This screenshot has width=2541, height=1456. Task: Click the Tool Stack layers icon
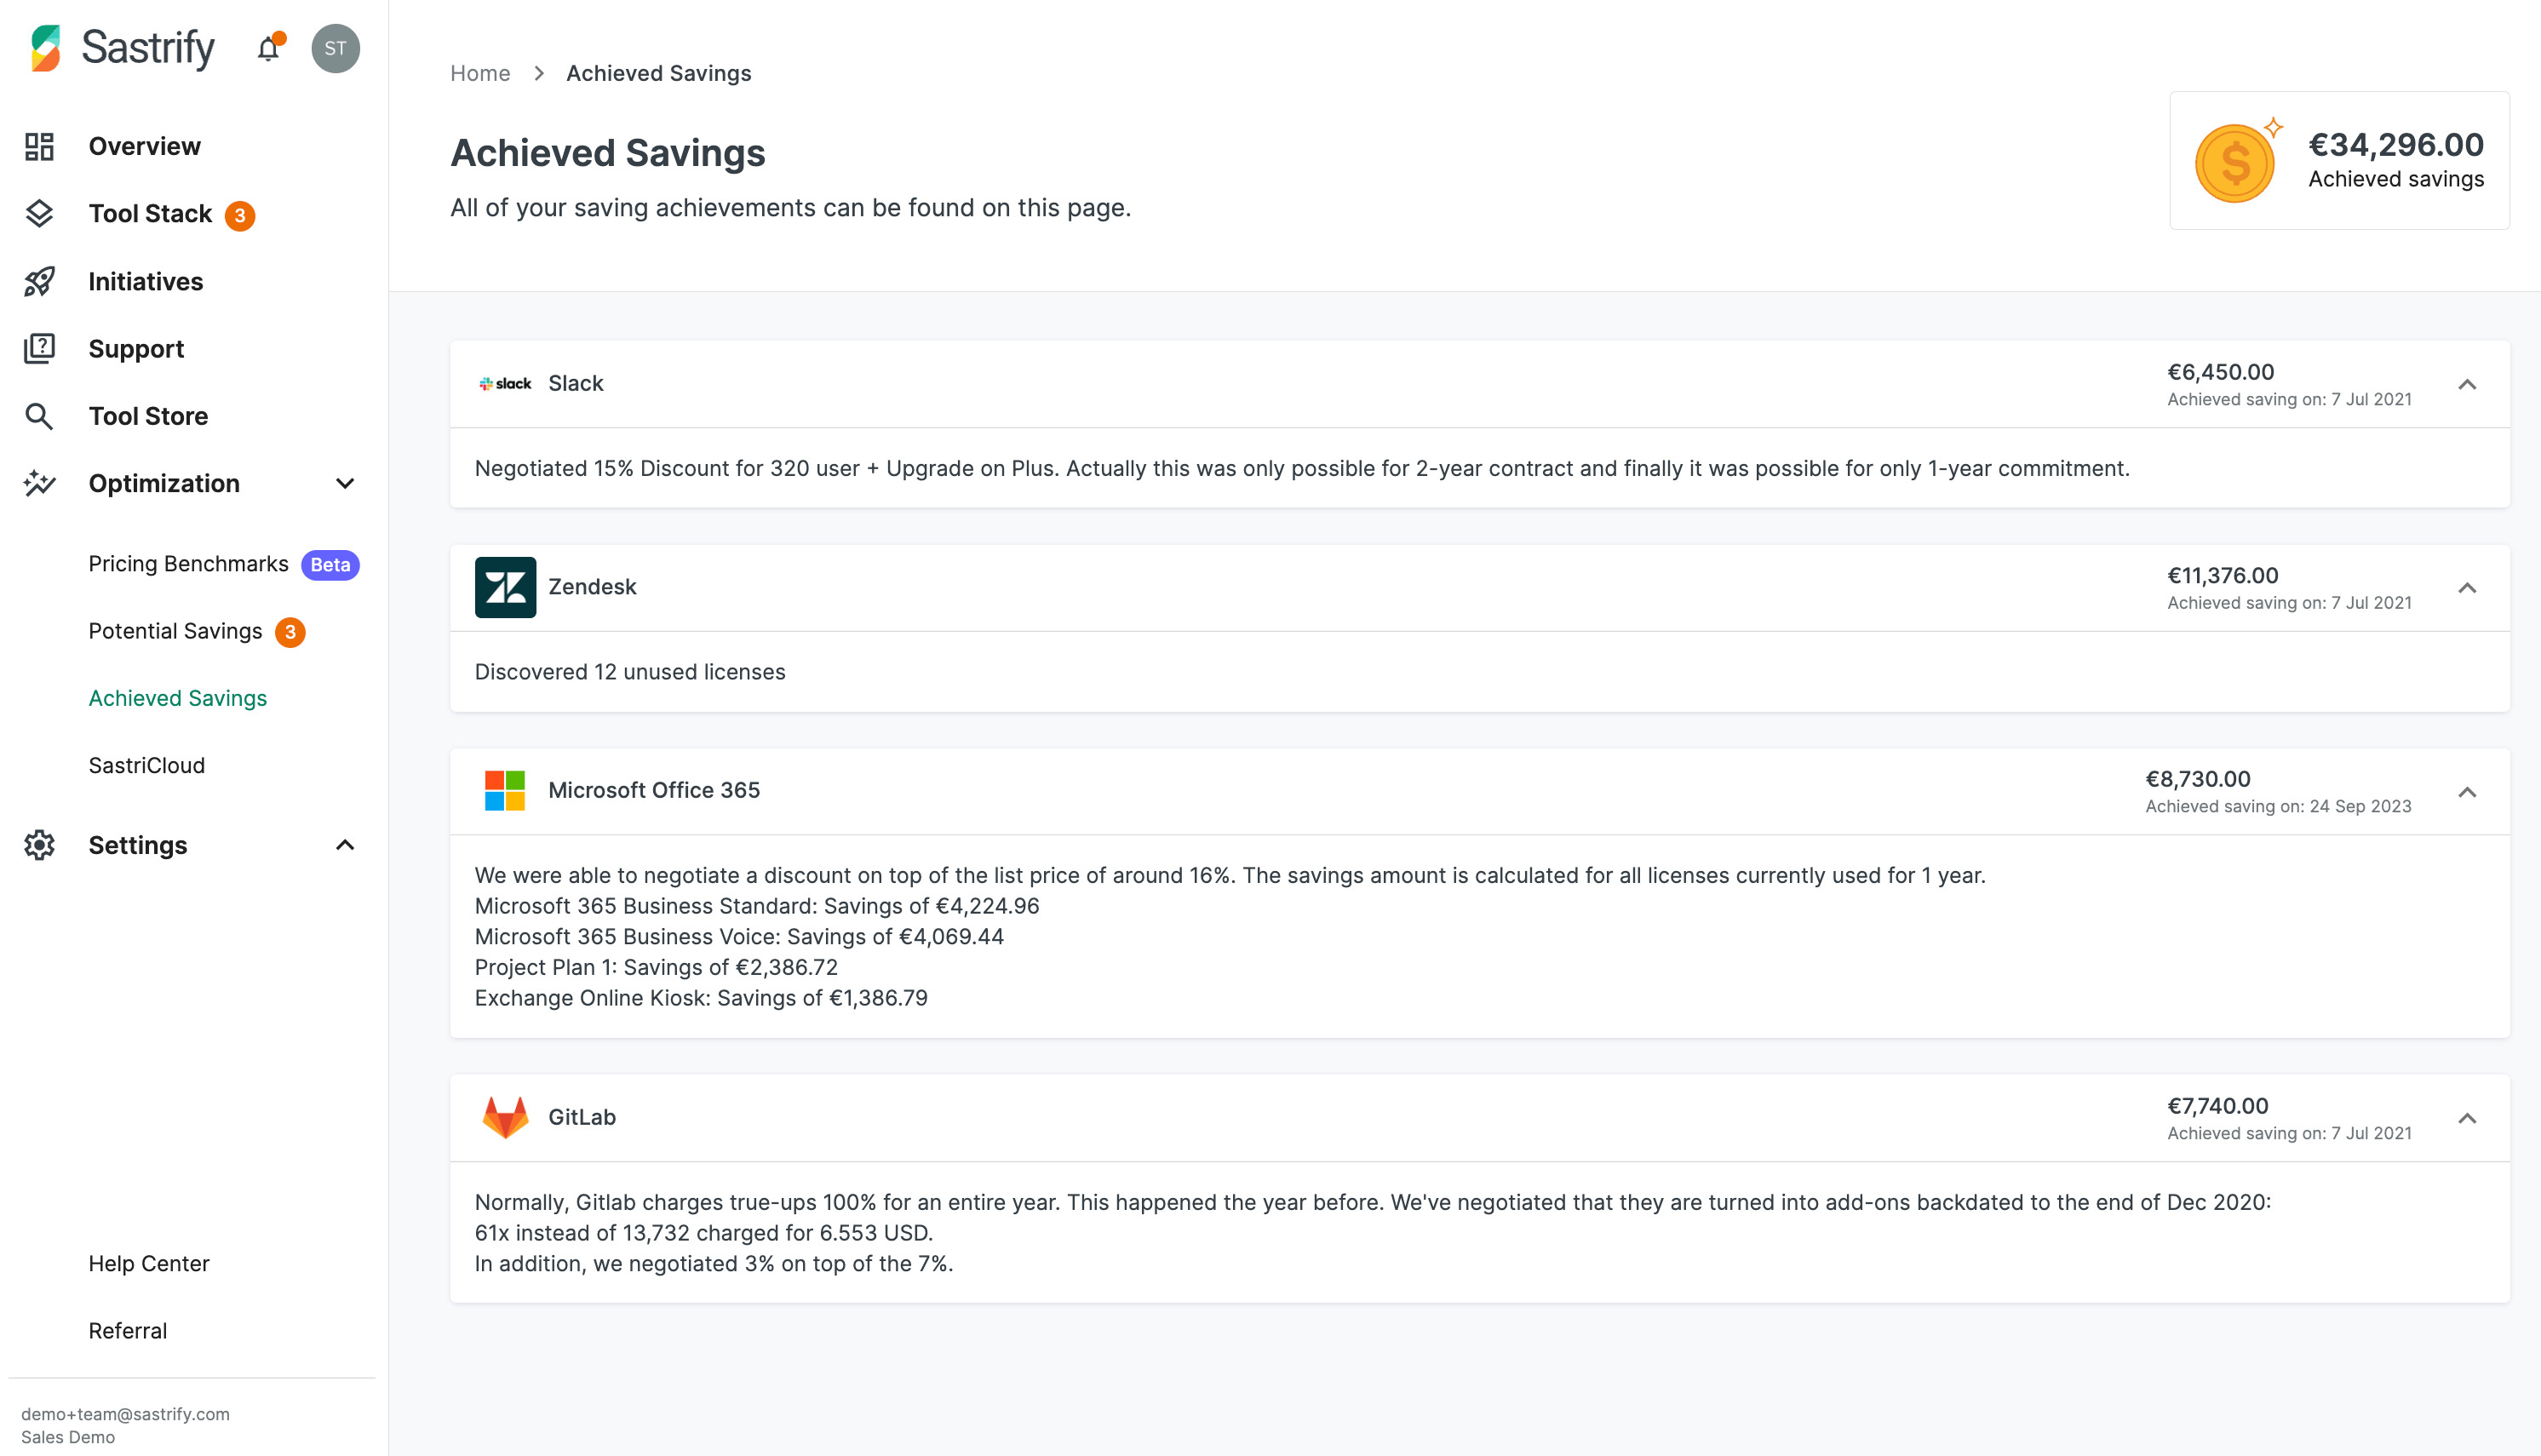click(40, 213)
